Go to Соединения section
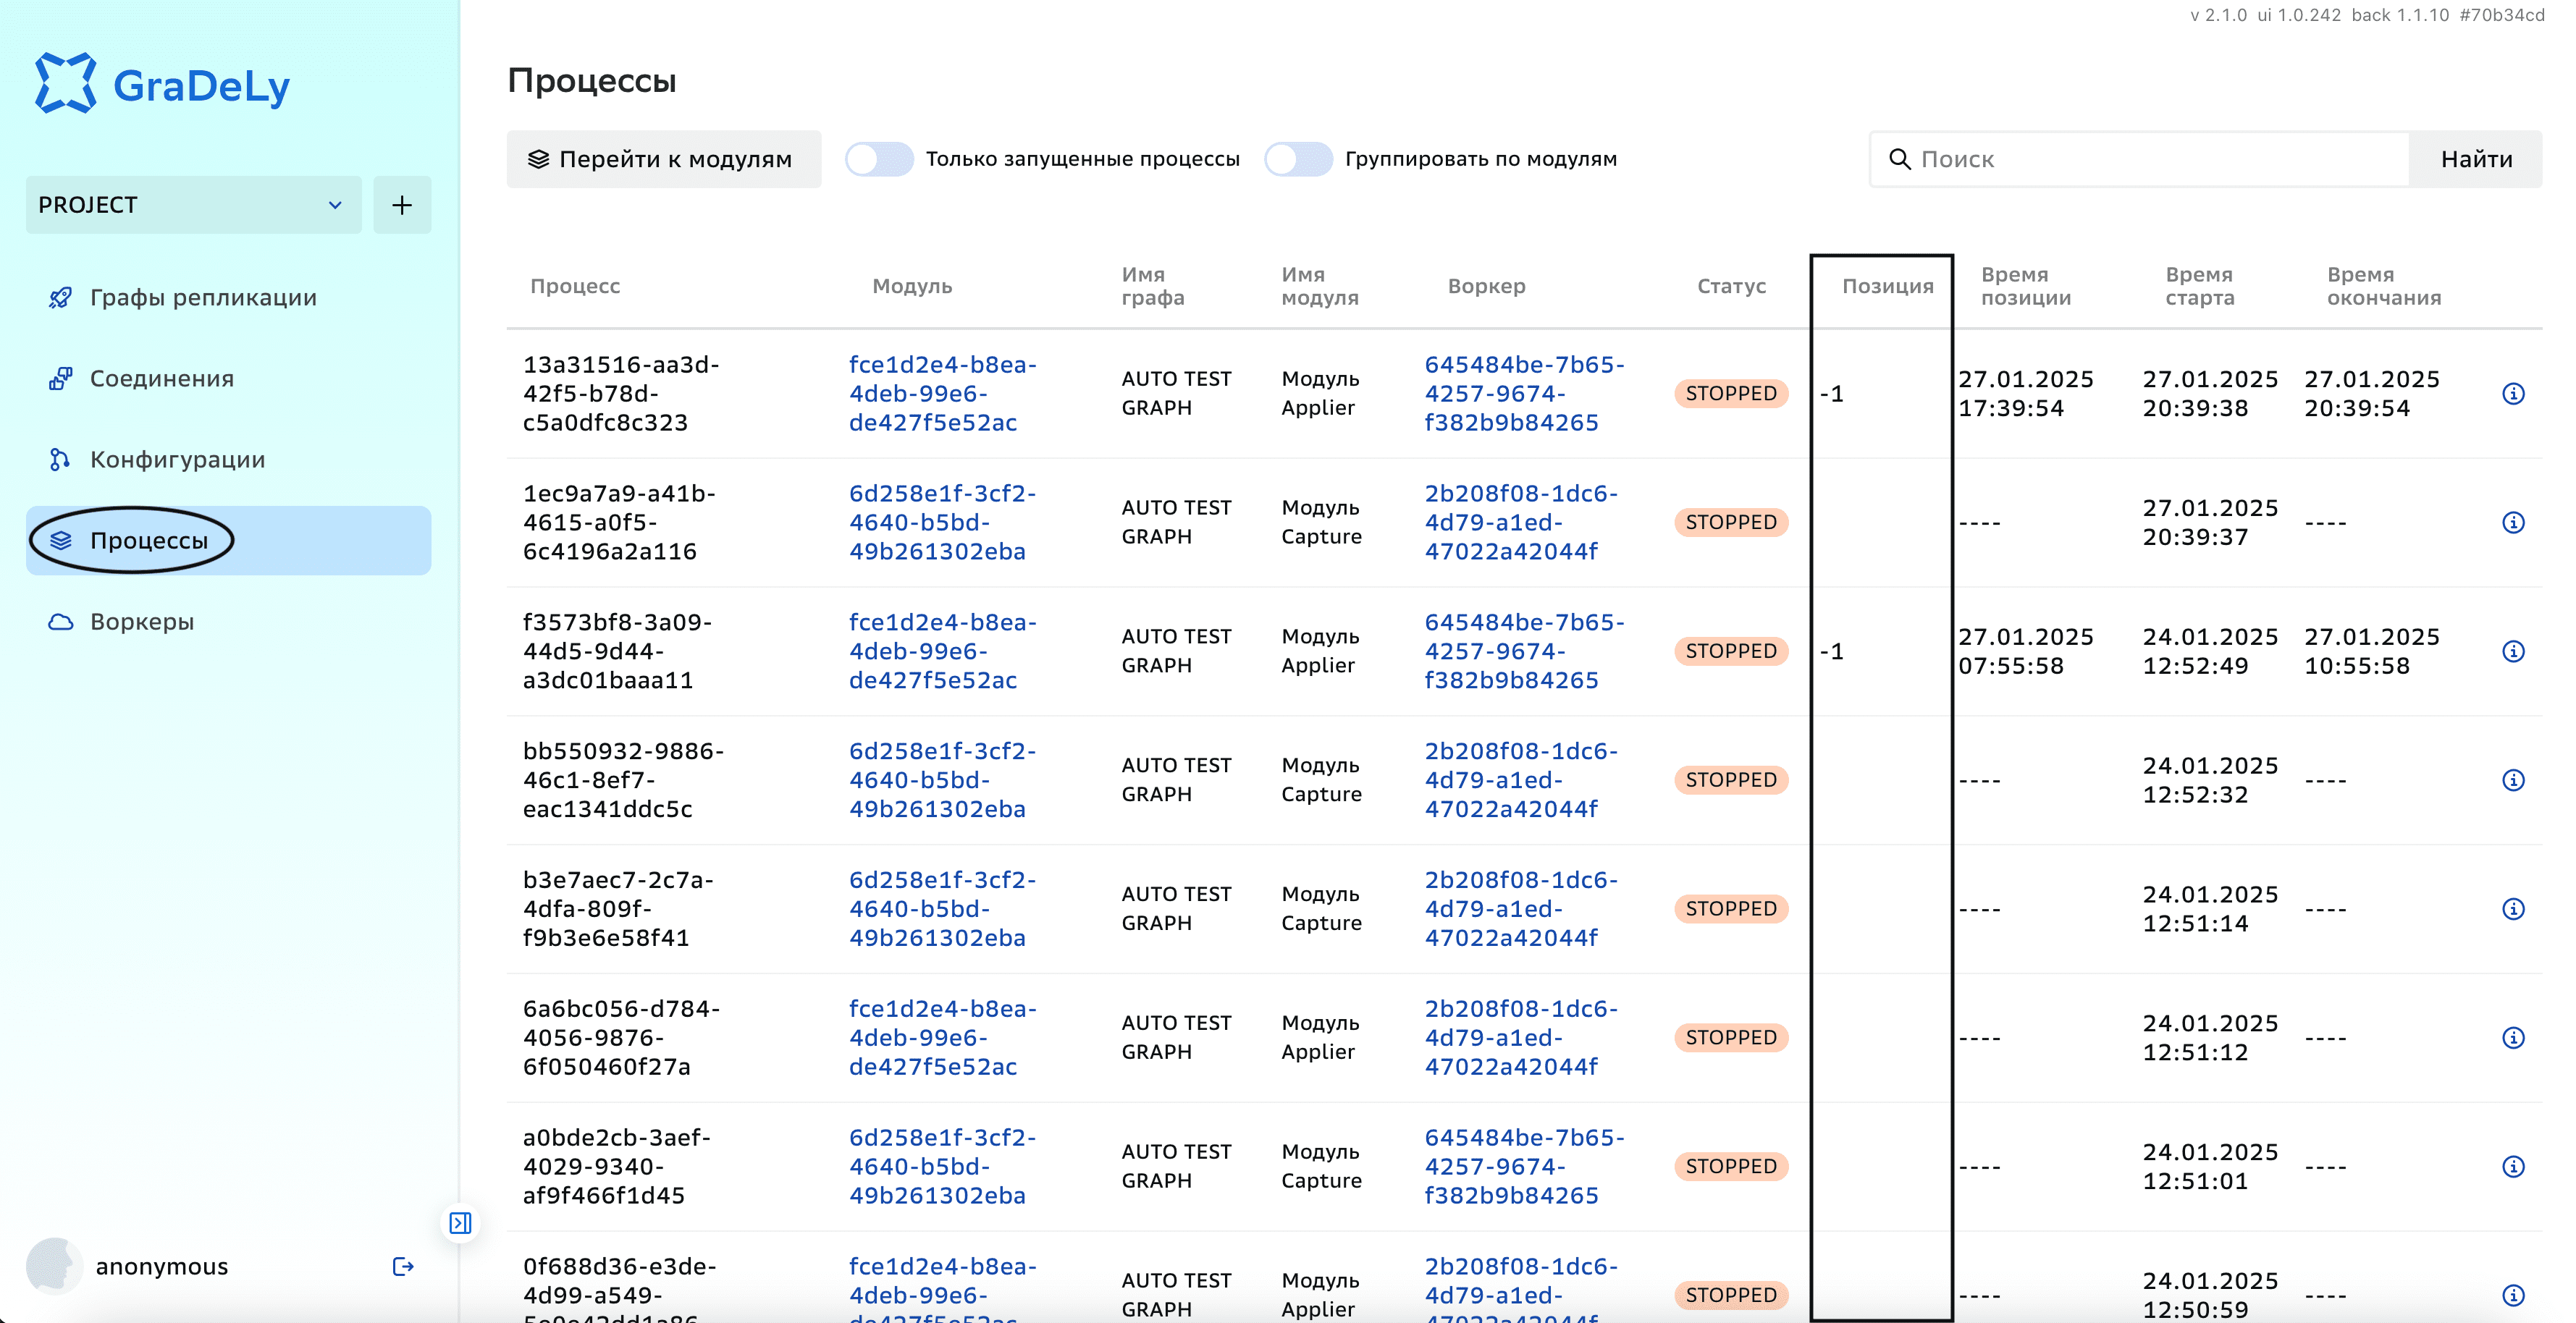 tap(162, 379)
